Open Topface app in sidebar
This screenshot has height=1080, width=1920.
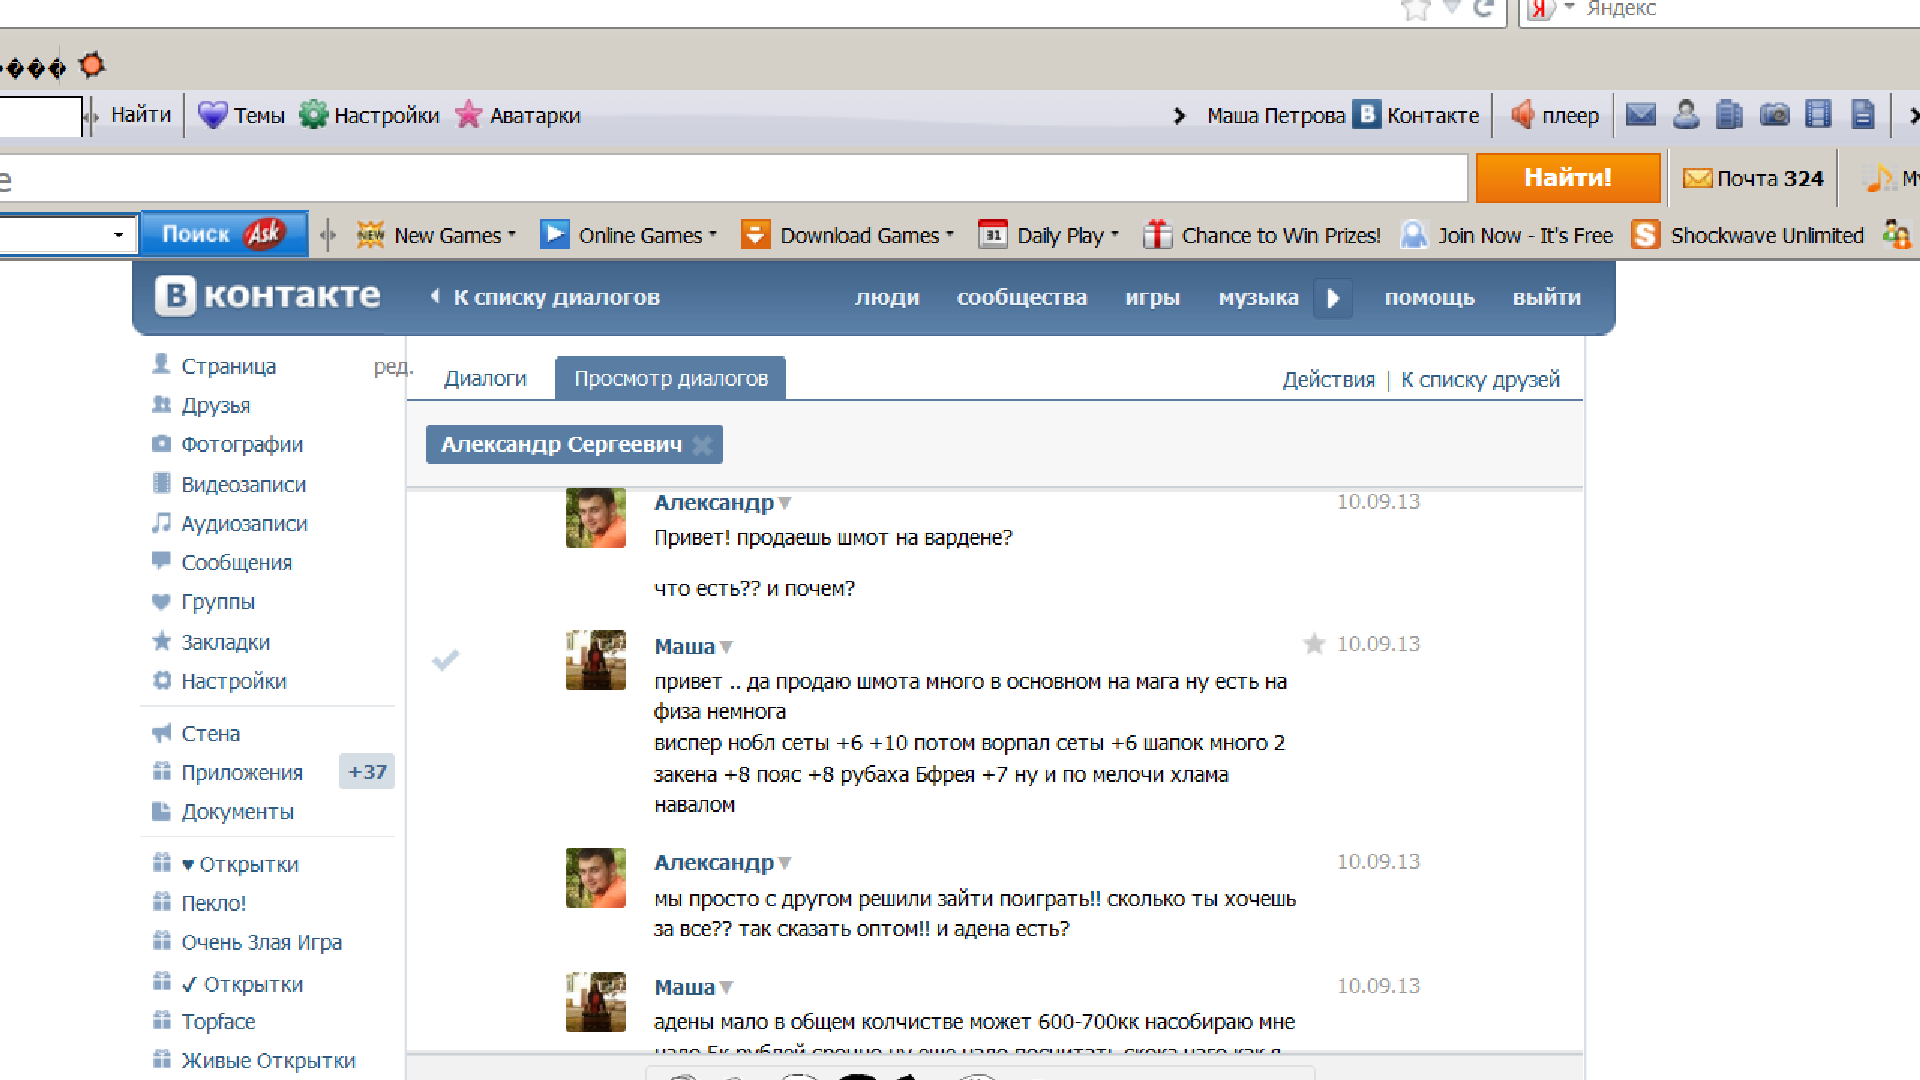pyautogui.click(x=218, y=1022)
